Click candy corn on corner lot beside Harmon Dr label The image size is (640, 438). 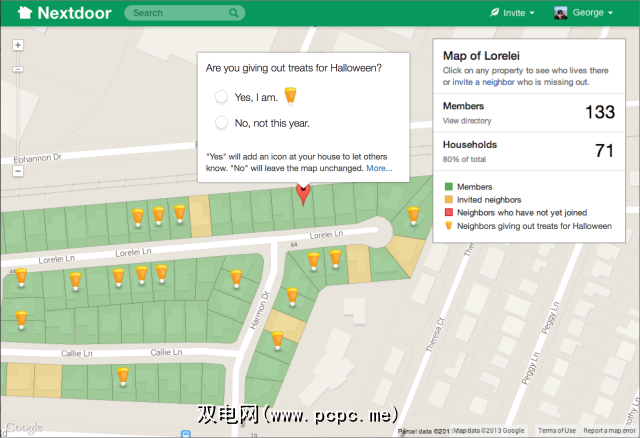pyautogui.click(x=236, y=279)
